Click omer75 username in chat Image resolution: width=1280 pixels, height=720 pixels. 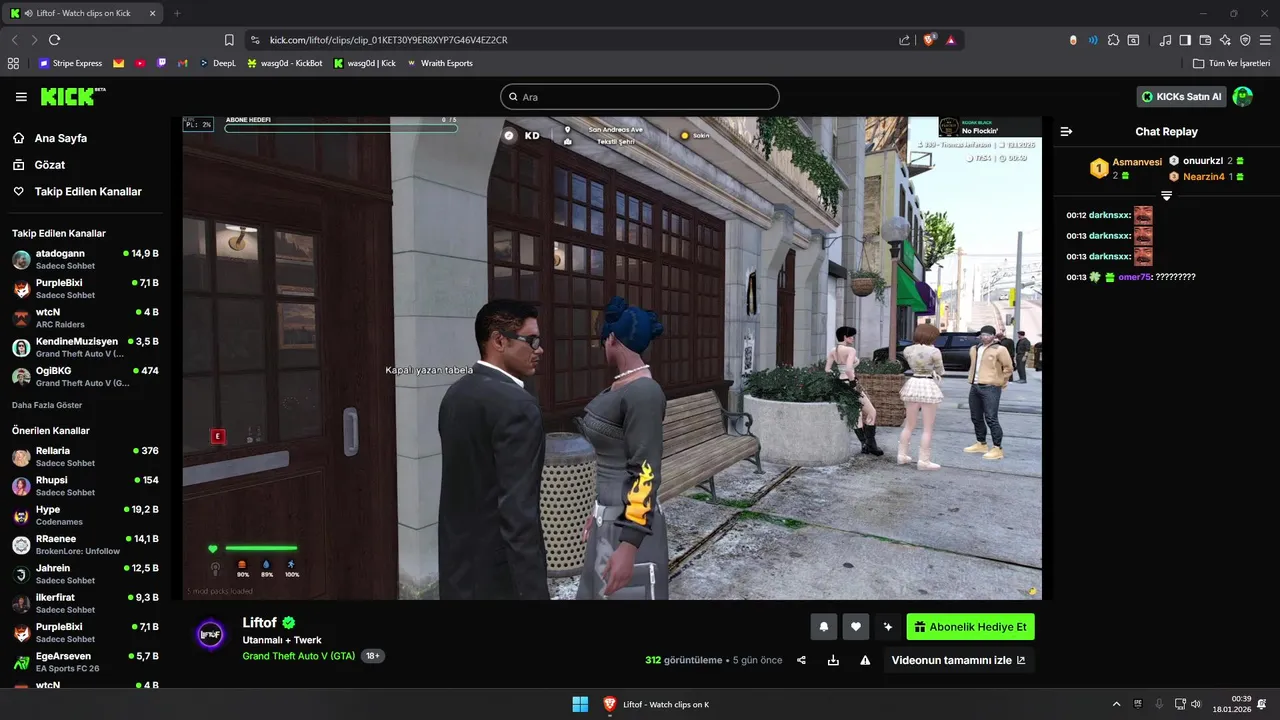(x=1134, y=277)
